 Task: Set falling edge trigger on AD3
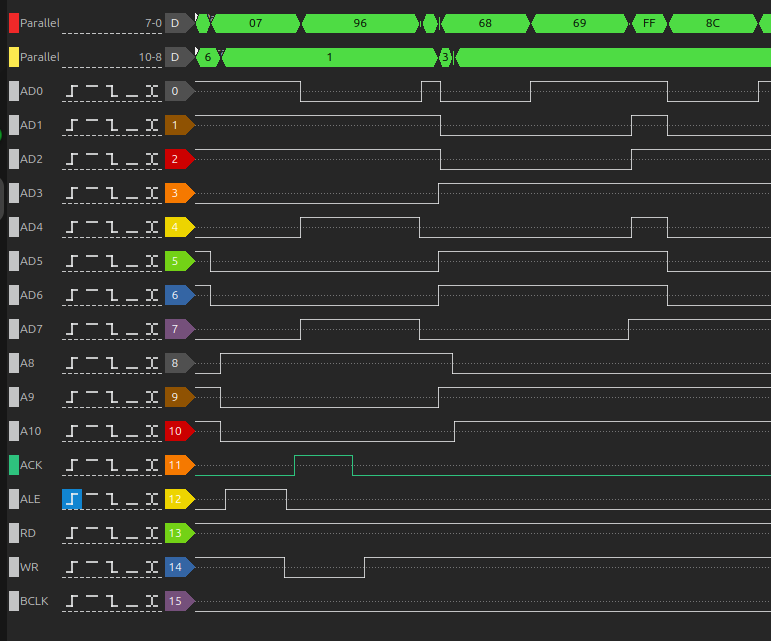(x=112, y=193)
